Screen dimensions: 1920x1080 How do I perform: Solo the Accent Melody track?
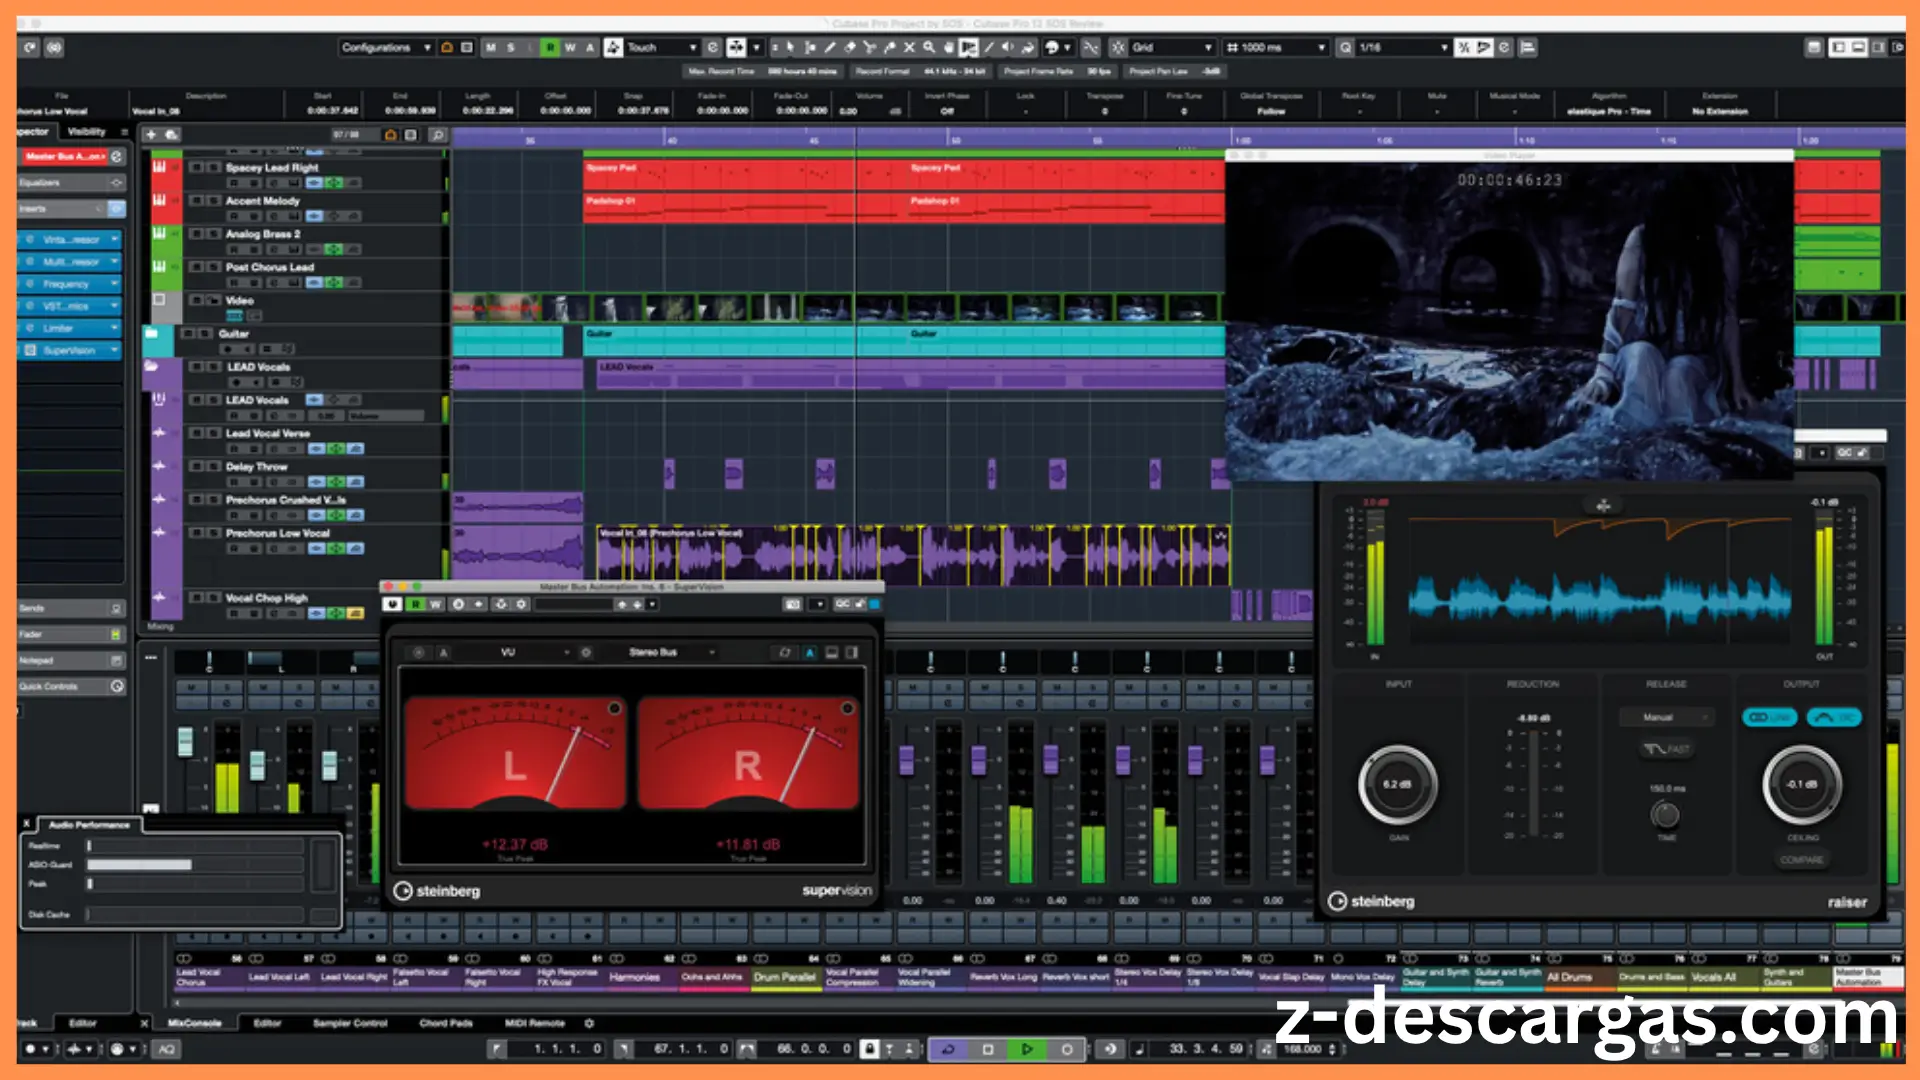click(x=213, y=200)
